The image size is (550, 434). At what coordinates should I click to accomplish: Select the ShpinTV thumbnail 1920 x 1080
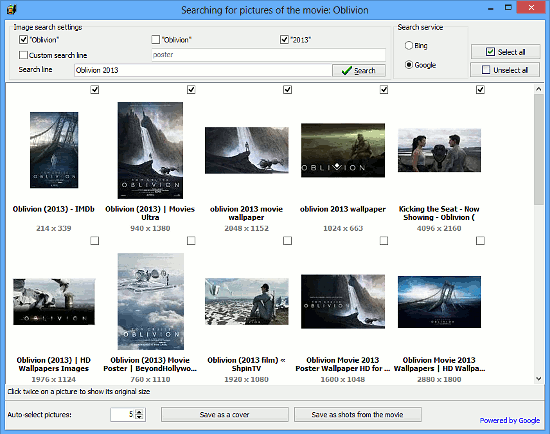247,301
